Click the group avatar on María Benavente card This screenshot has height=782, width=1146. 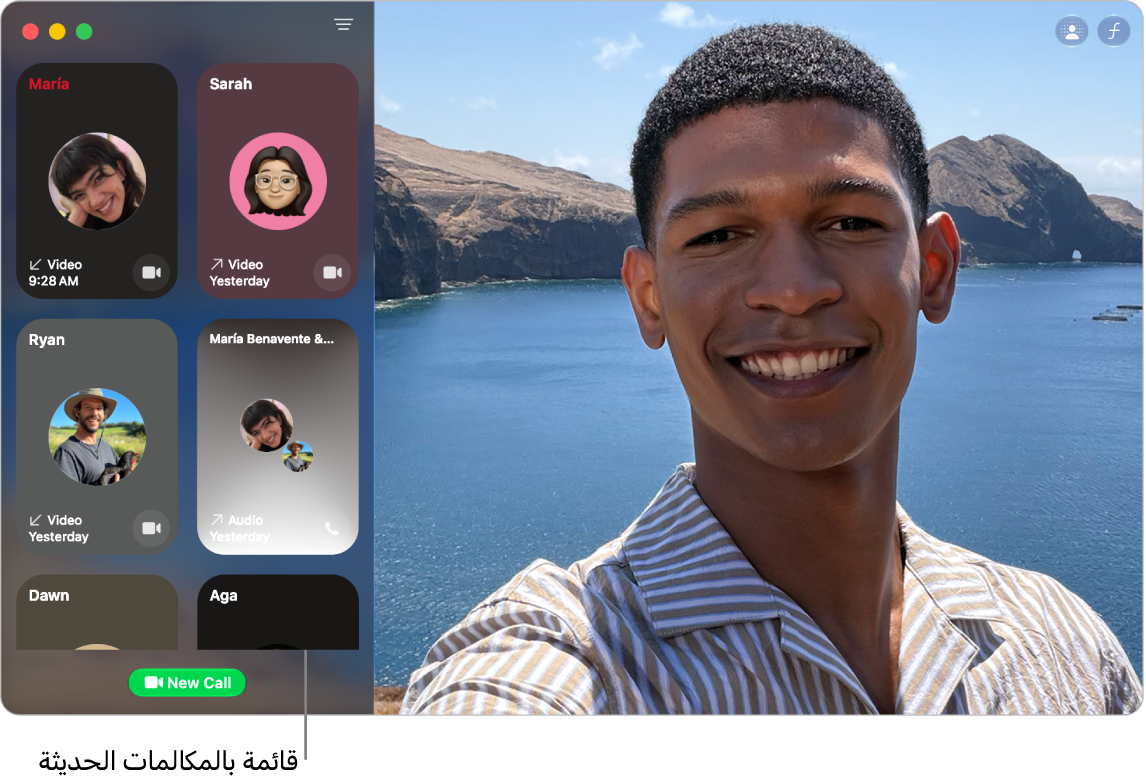[x=276, y=436]
